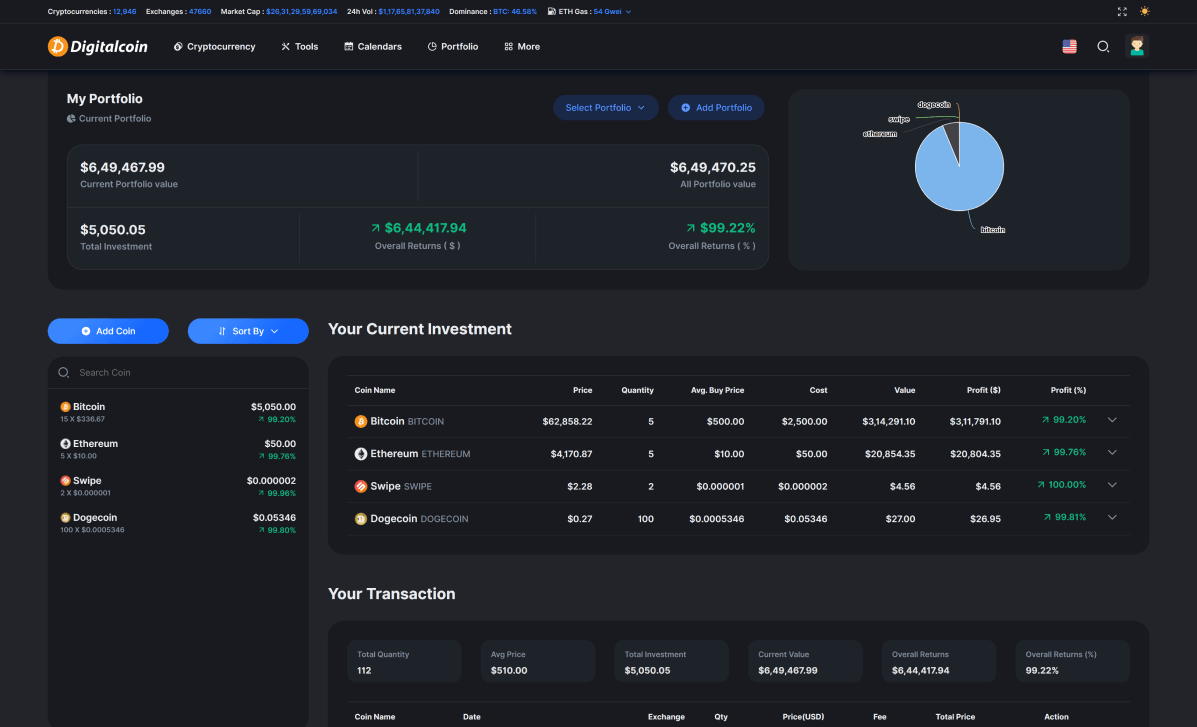
Task: Select Ethereum in the coin sidebar list
Action: point(178,449)
